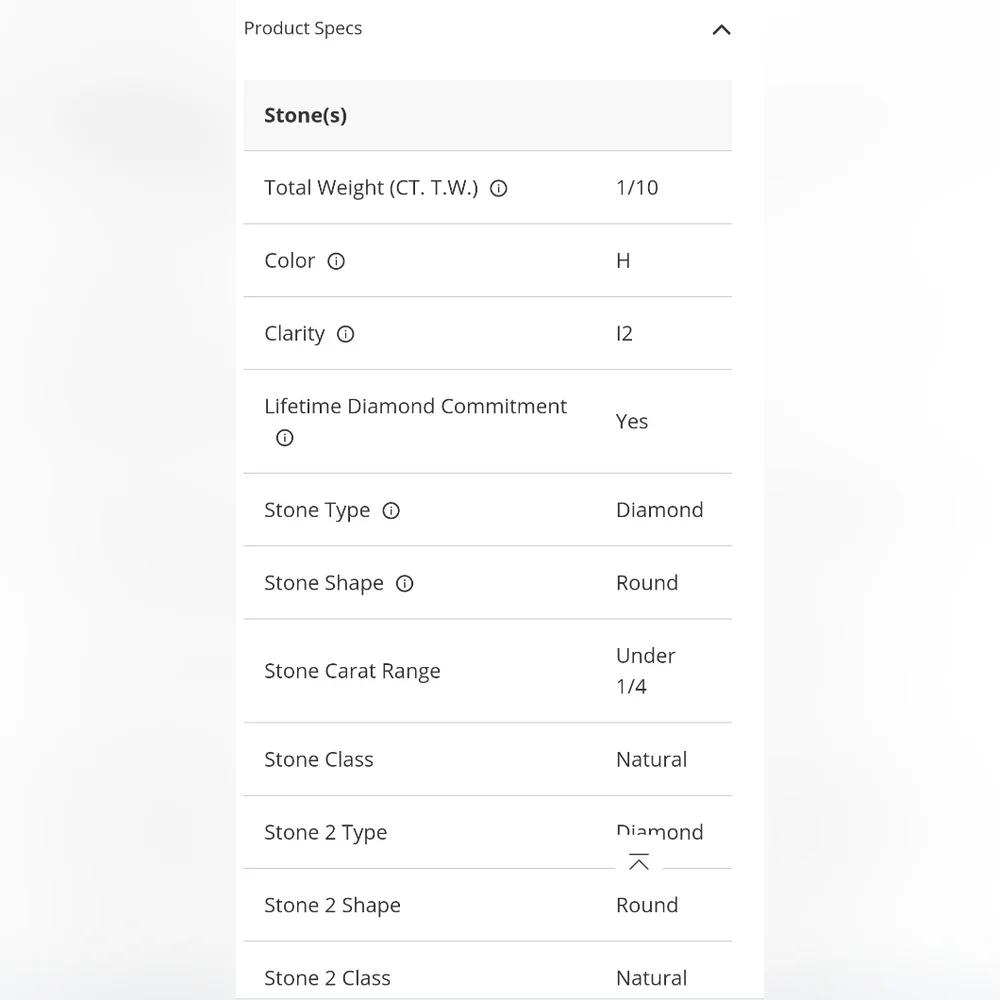
Task: Click the Product Specs header title
Action: click(x=303, y=28)
